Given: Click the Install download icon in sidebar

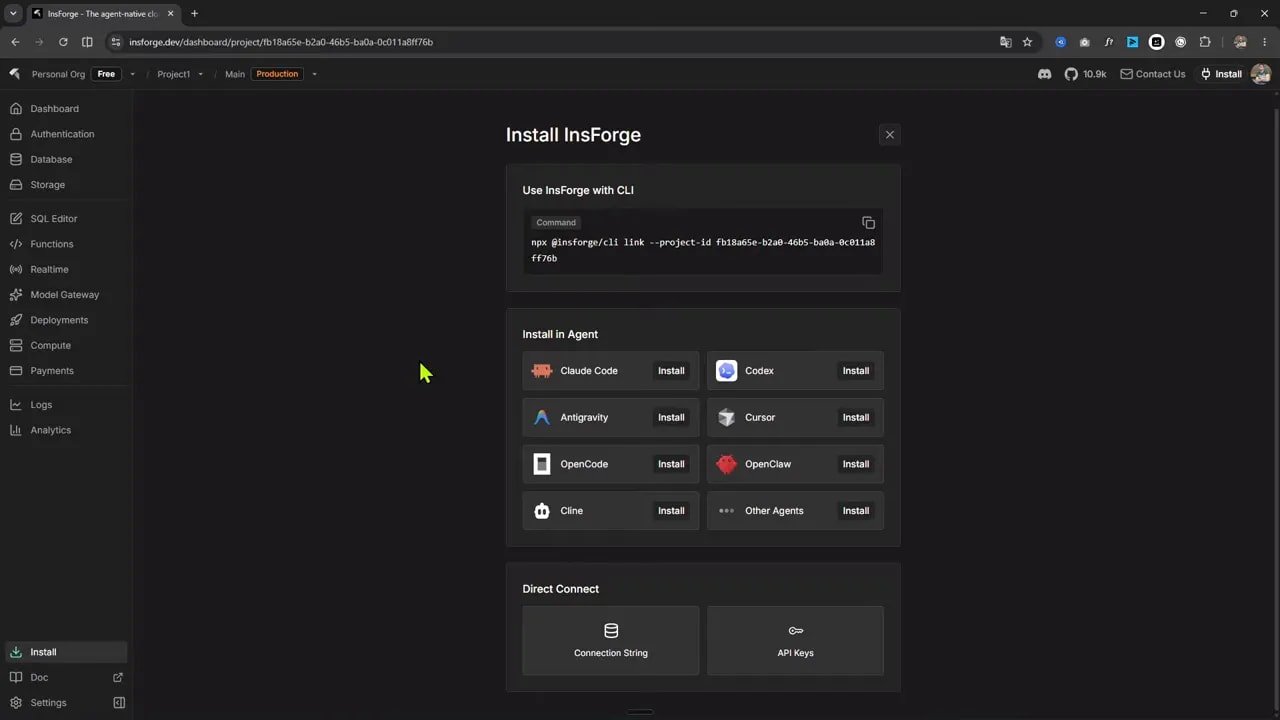Looking at the screenshot, I should coord(15,652).
